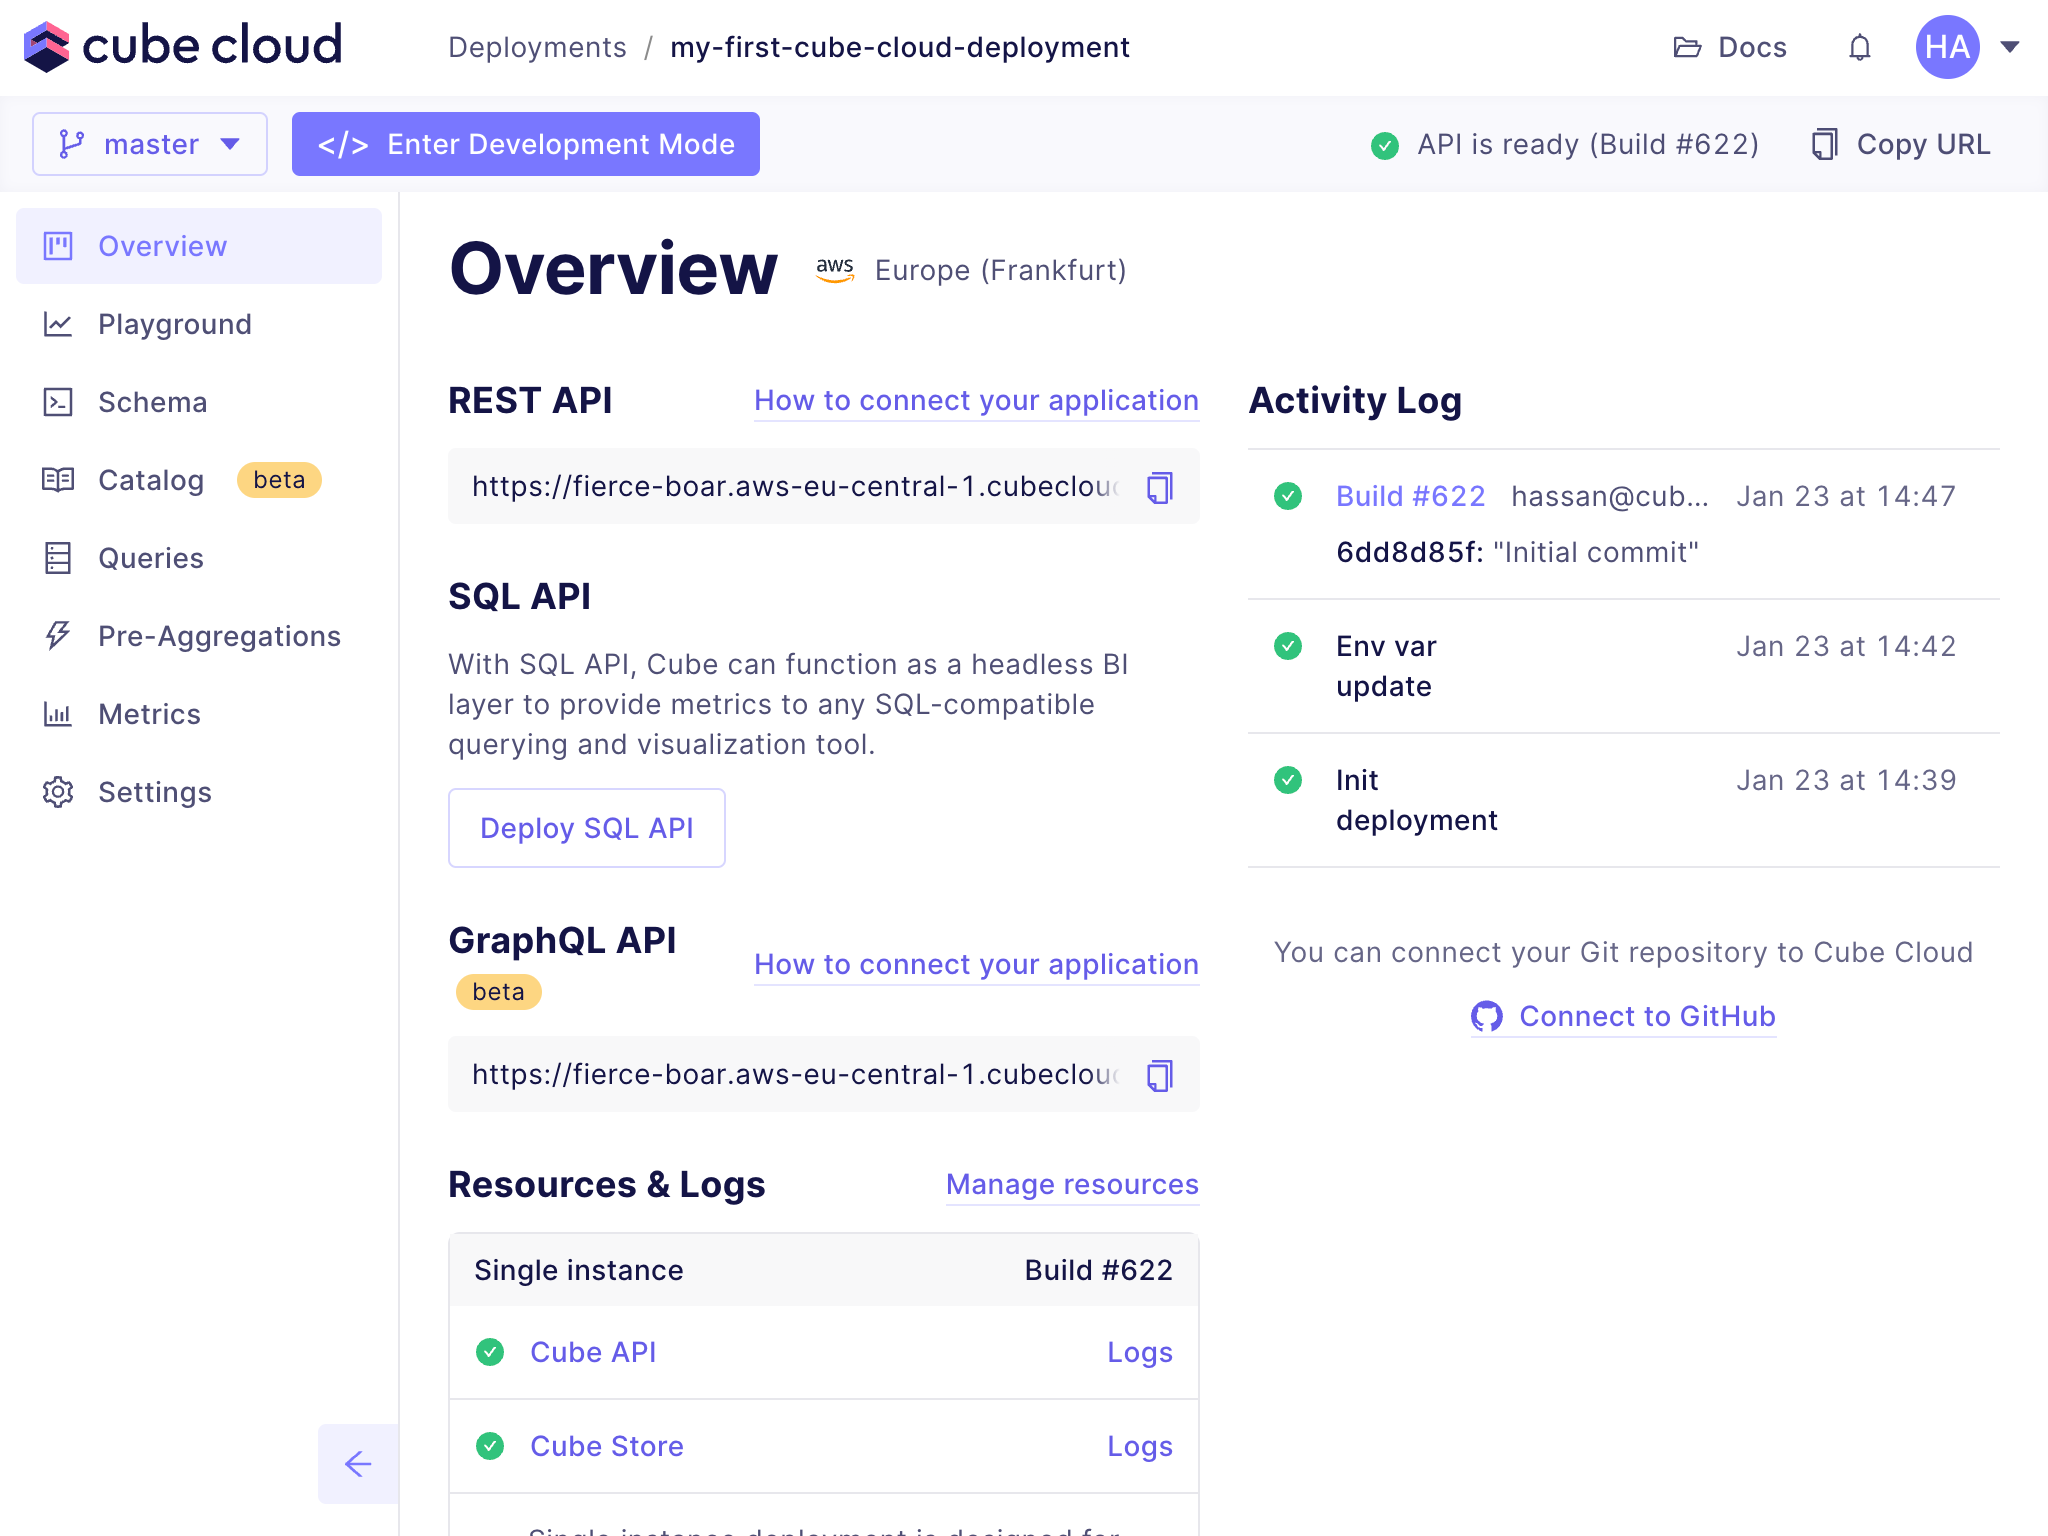Click the Overview board icon

coord(58,246)
